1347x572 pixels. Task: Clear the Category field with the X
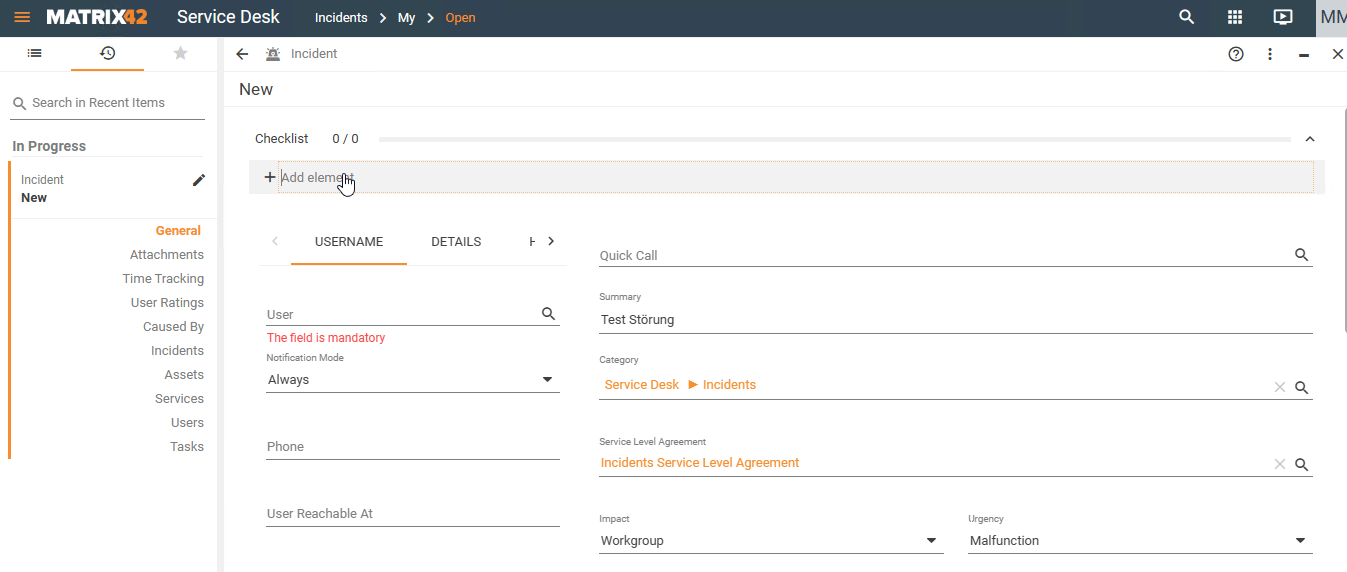tap(1280, 387)
